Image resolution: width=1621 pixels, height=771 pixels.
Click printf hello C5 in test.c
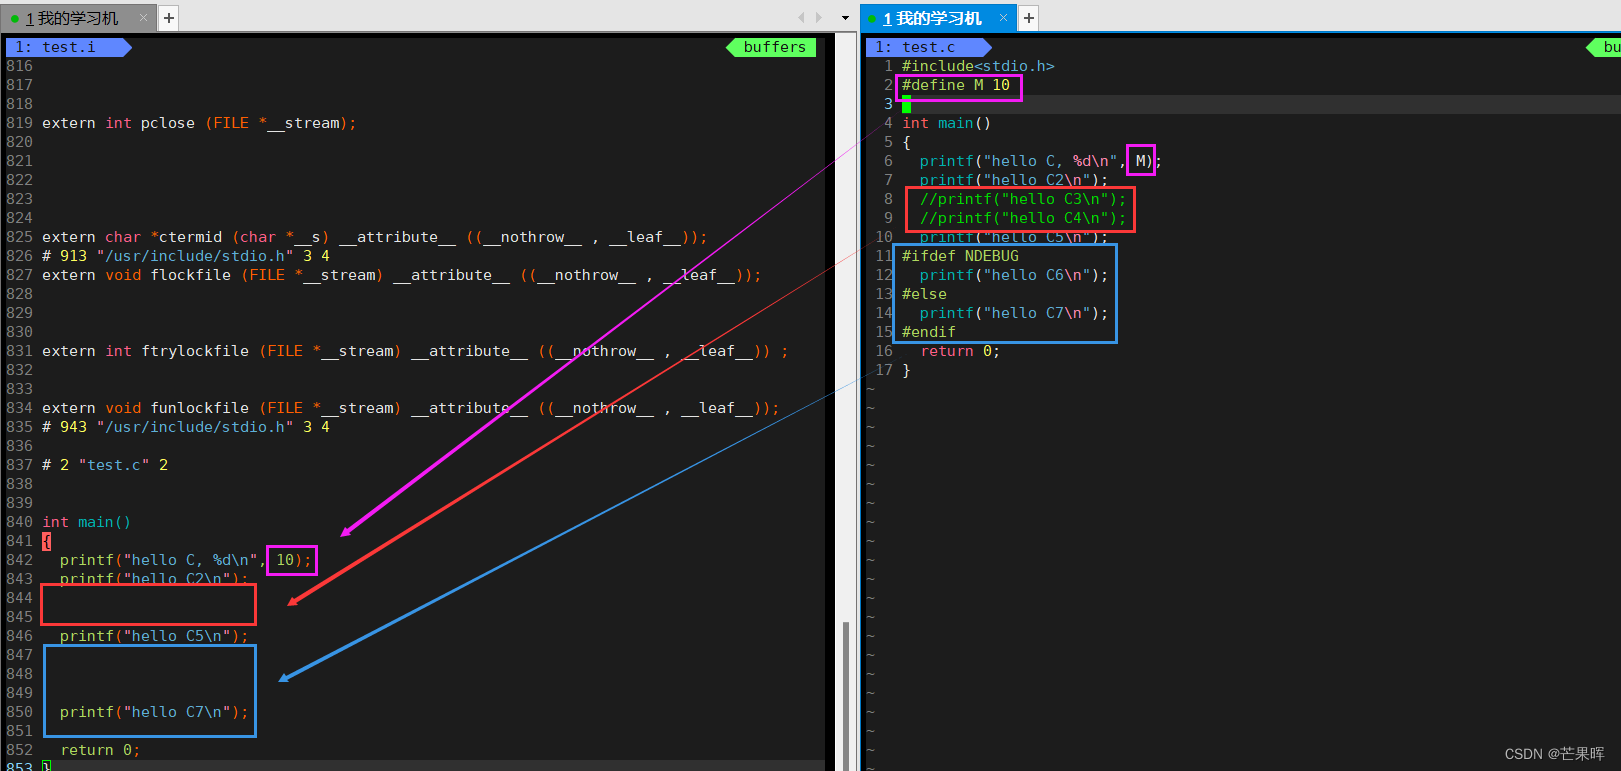pos(1014,237)
